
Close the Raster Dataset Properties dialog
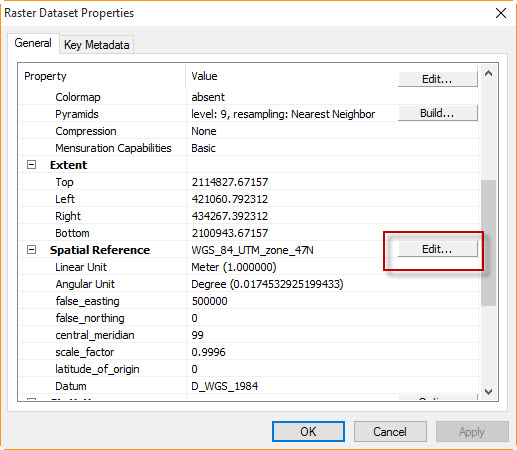tap(501, 13)
